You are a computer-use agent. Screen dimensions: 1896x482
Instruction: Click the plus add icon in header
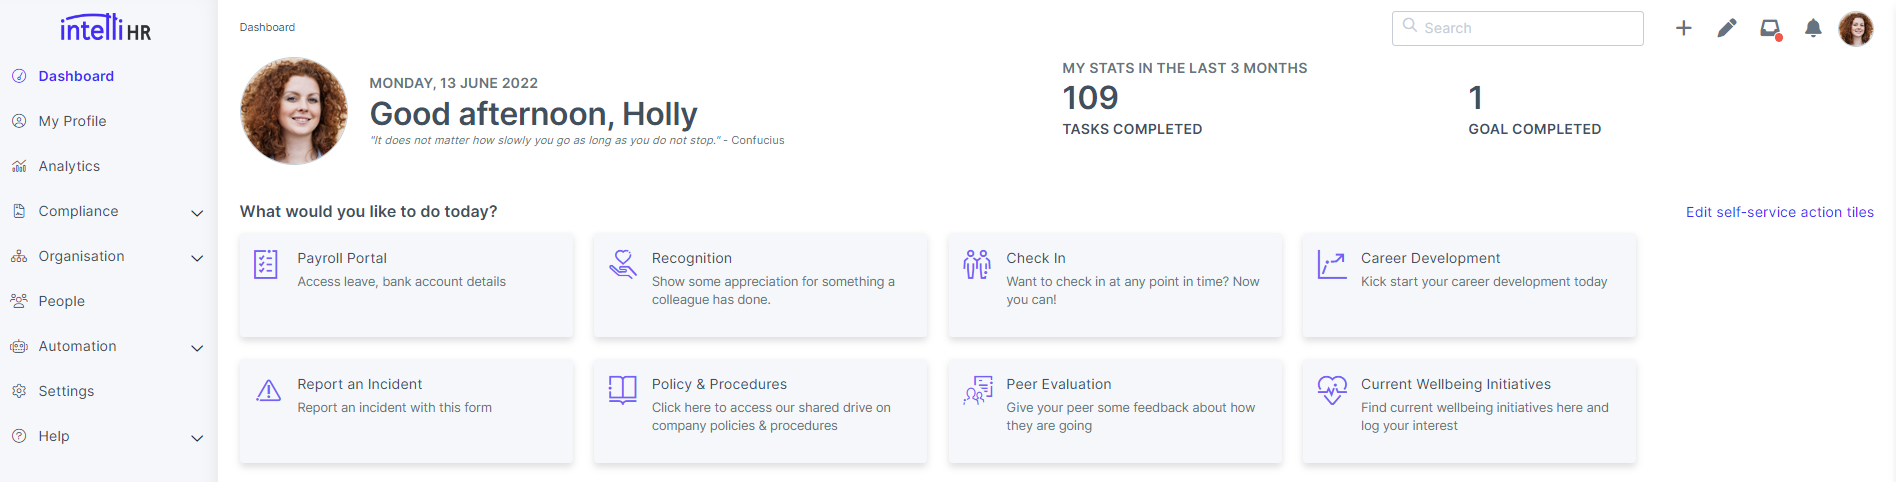(x=1684, y=28)
